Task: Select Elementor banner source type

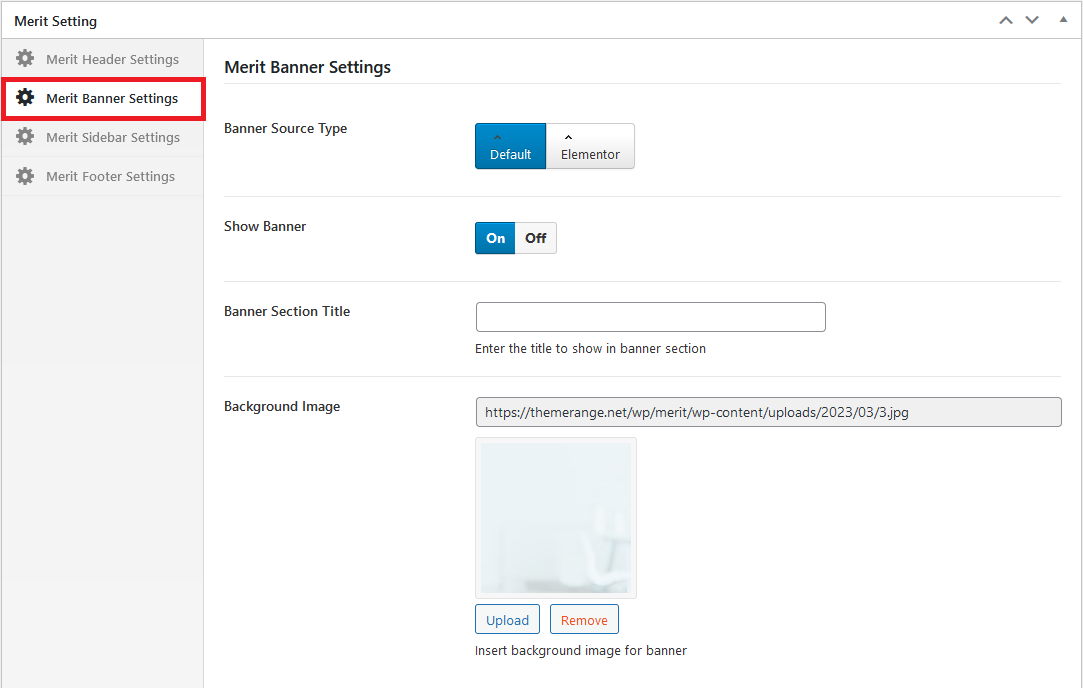Action: [x=590, y=146]
